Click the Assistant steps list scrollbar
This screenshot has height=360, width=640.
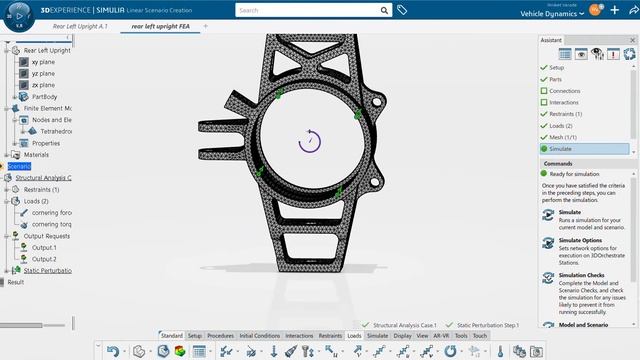633,104
